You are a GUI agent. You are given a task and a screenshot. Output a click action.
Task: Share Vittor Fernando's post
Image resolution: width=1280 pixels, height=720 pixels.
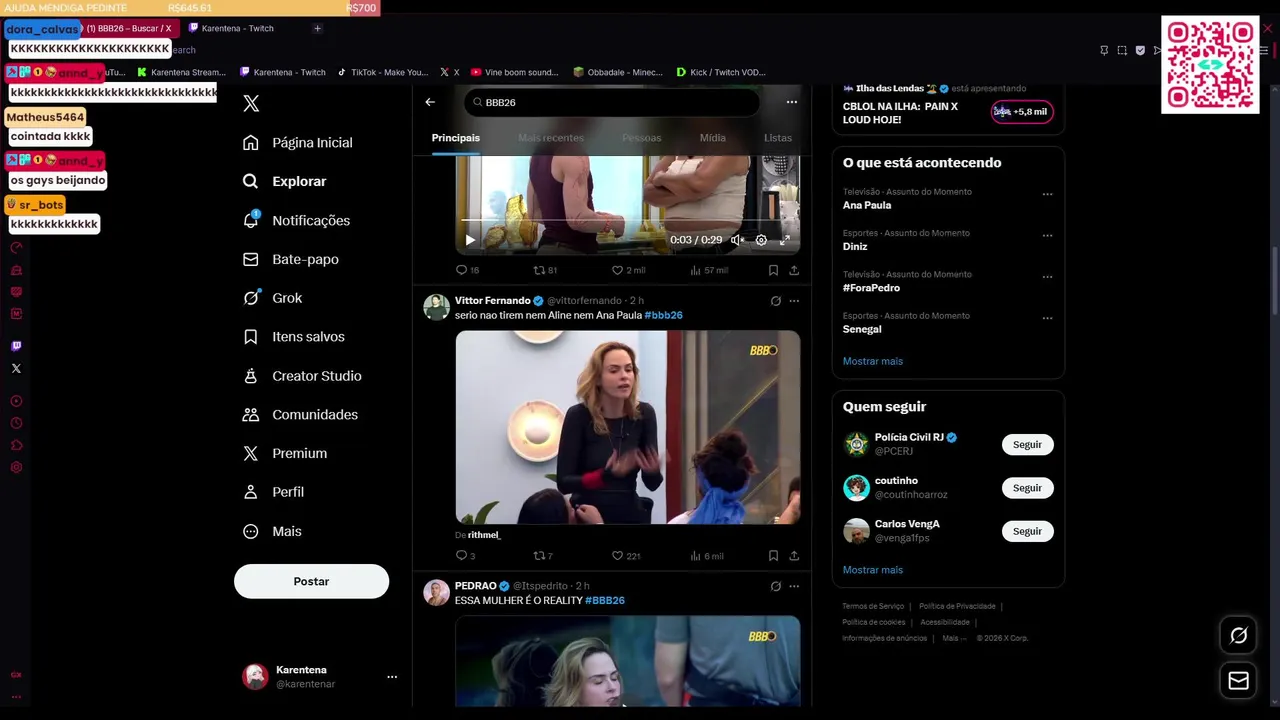click(x=794, y=556)
